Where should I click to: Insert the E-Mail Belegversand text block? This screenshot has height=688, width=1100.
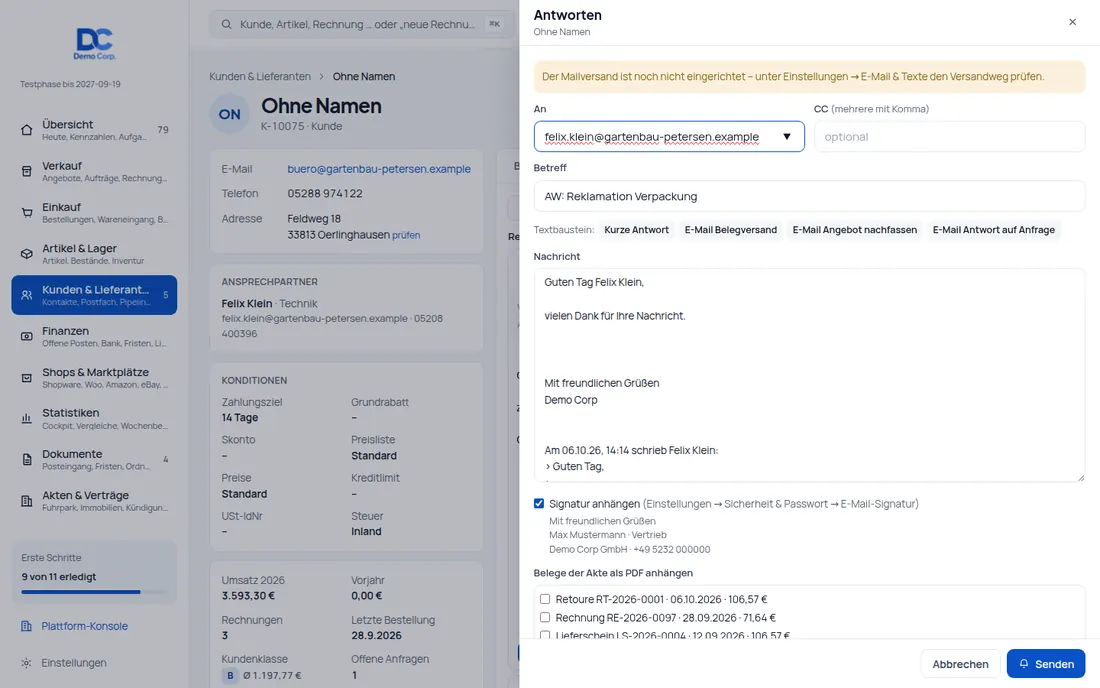pyautogui.click(x=730, y=230)
